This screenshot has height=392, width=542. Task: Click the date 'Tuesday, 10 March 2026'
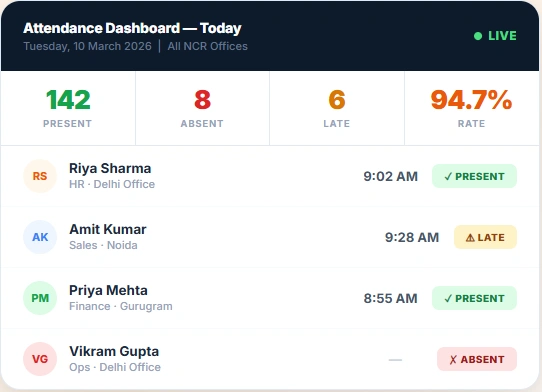pos(87,46)
